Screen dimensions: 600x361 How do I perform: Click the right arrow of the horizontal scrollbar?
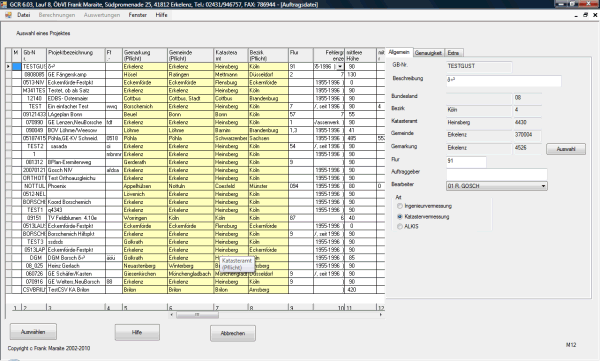(381, 315)
